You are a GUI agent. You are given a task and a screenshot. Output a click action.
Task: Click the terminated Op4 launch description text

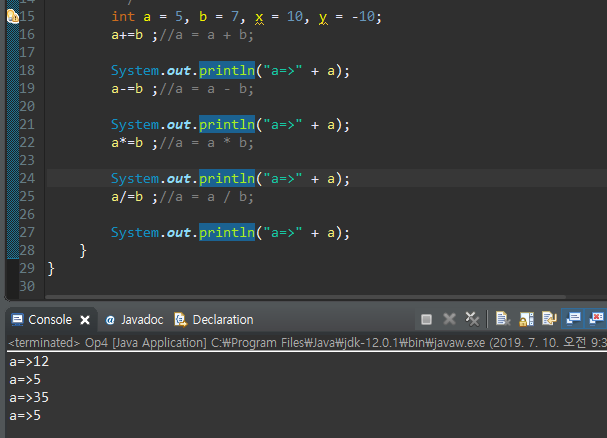pyautogui.click(x=307, y=343)
